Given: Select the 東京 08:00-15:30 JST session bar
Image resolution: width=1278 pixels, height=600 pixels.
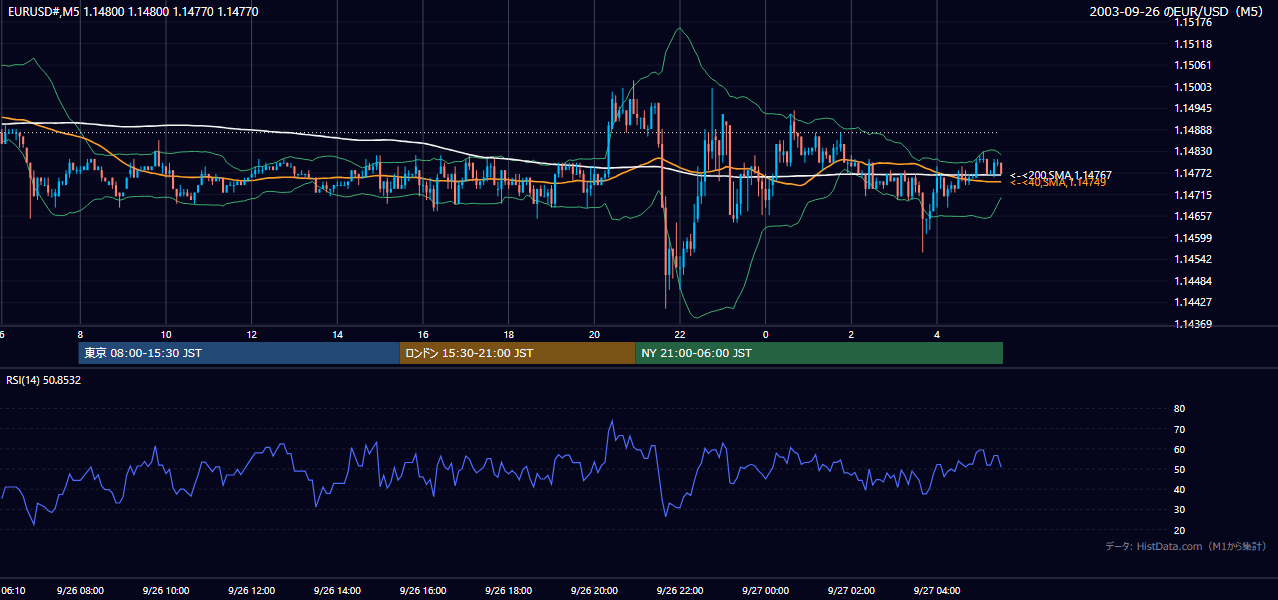Looking at the screenshot, I should coord(239,353).
